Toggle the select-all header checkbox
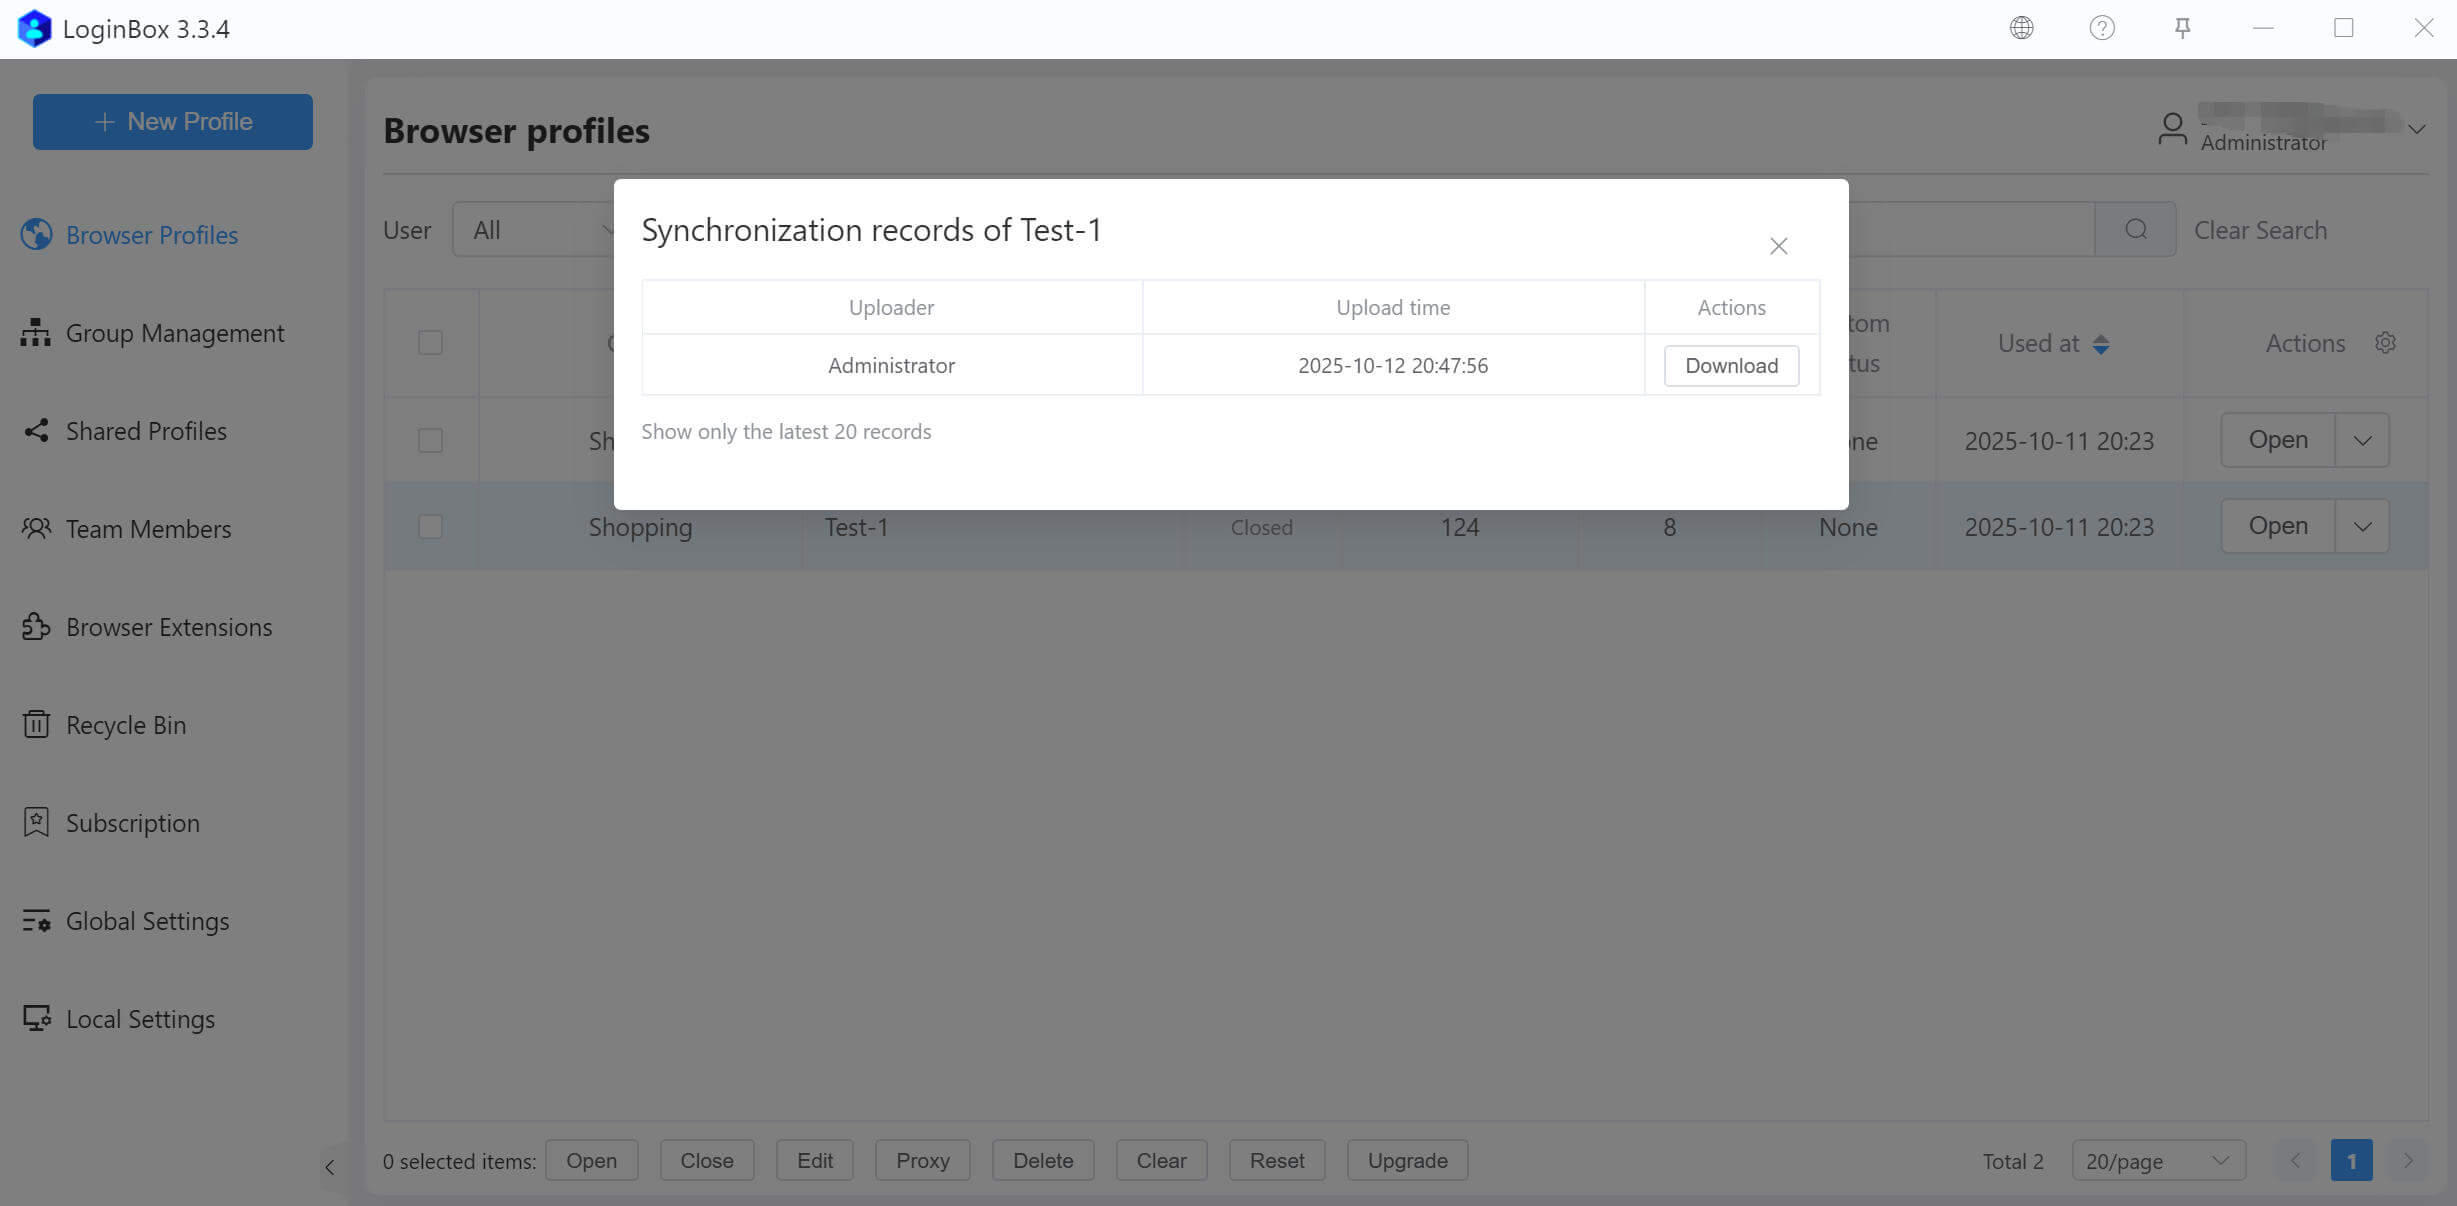This screenshot has height=1206, width=2457. point(430,343)
